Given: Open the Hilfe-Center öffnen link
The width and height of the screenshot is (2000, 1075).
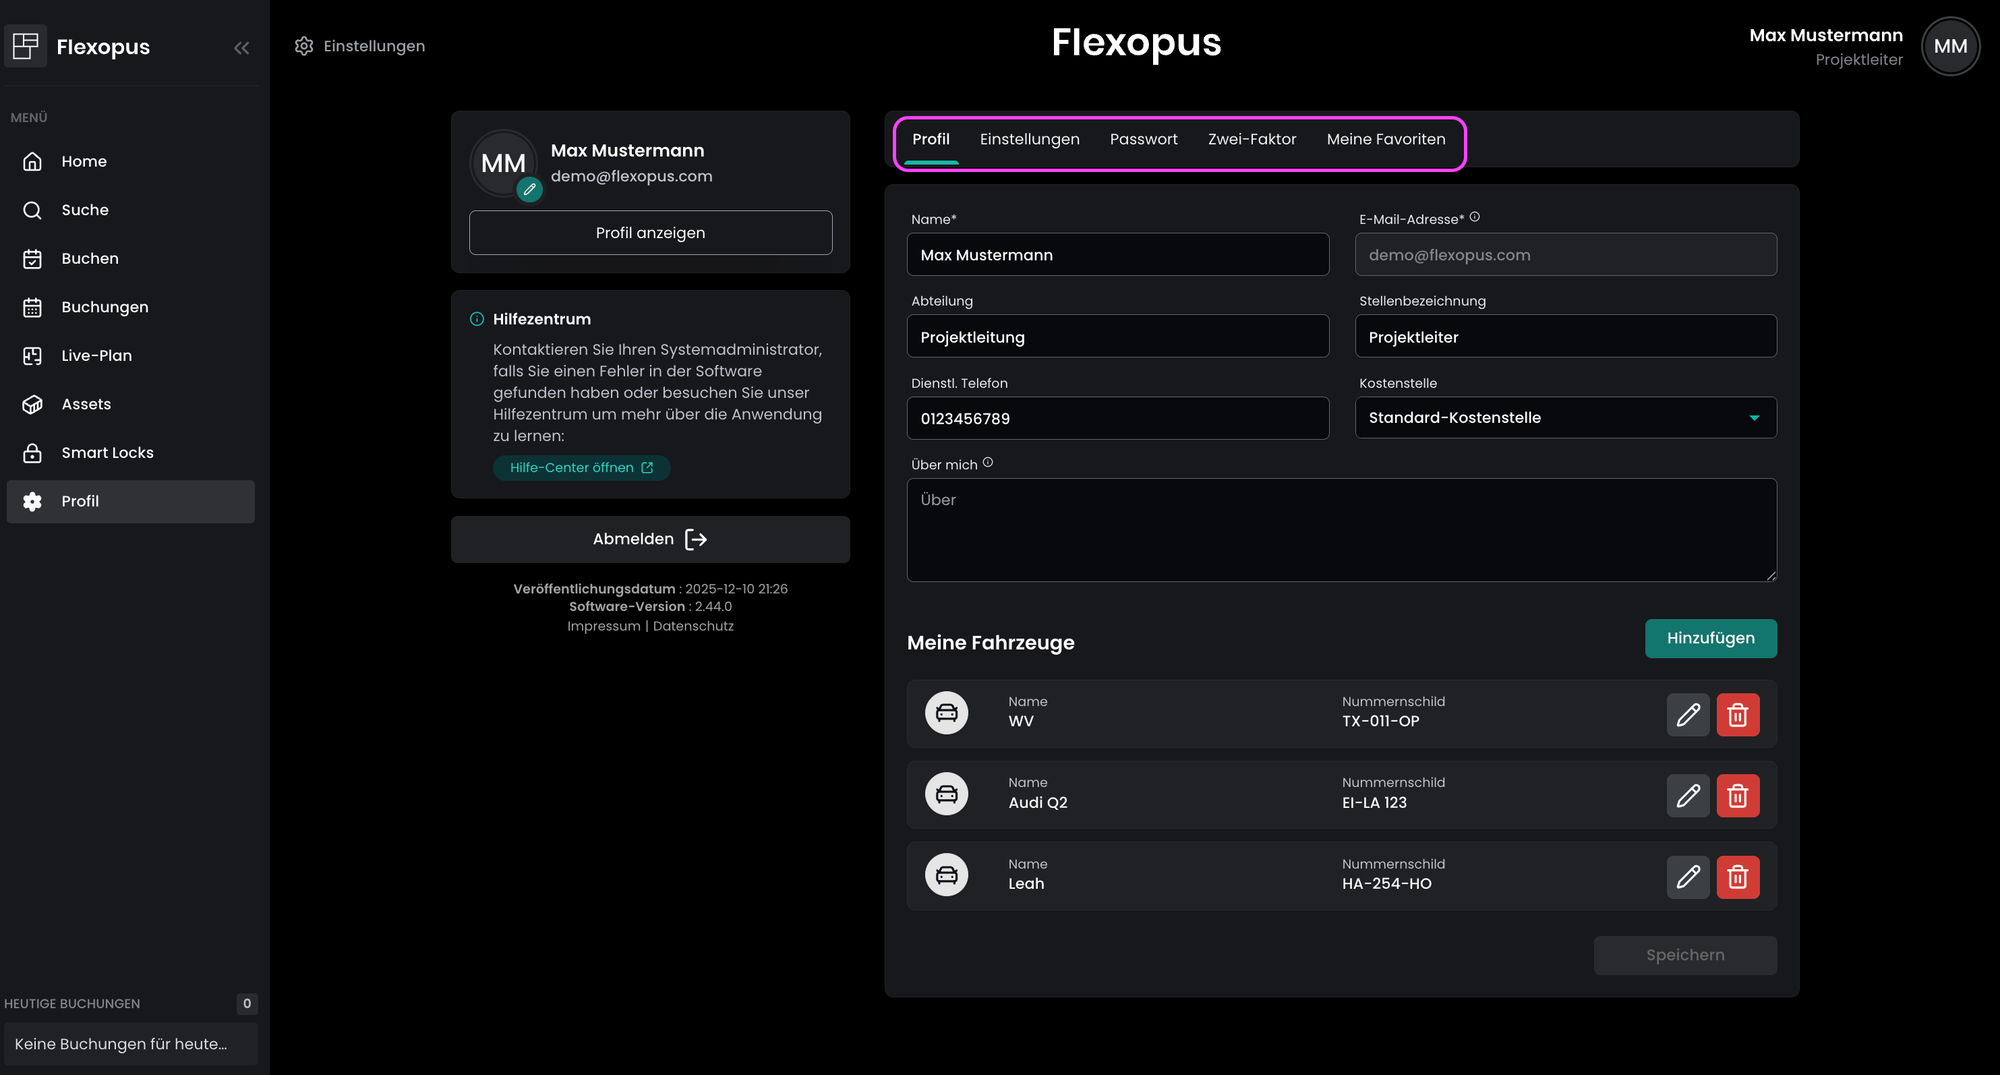Looking at the screenshot, I should coord(581,468).
